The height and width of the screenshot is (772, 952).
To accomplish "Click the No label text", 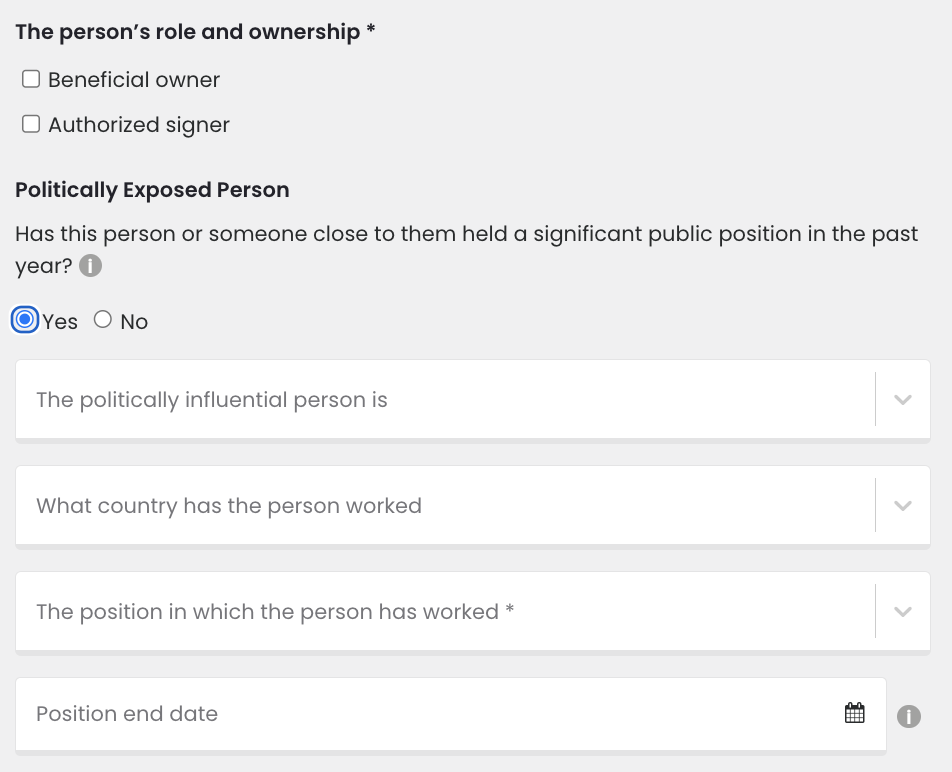I will (x=134, y=322).
